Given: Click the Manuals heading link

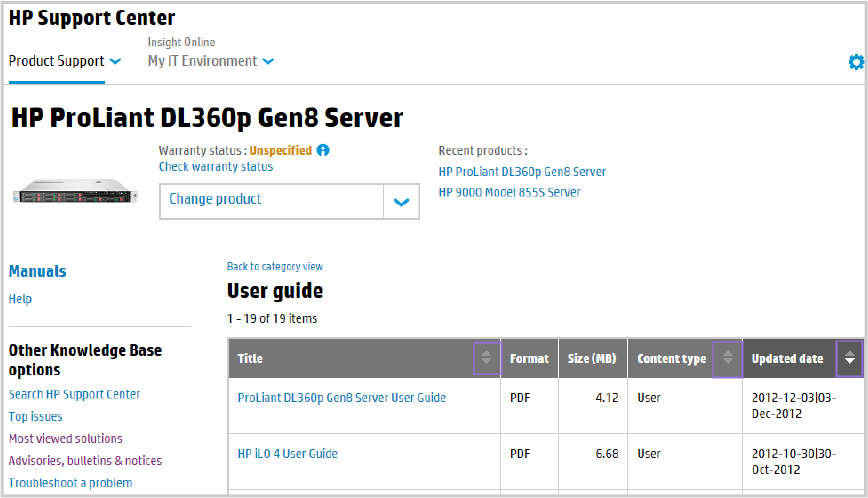Looking at the screenshot, I should click(38, 271).
